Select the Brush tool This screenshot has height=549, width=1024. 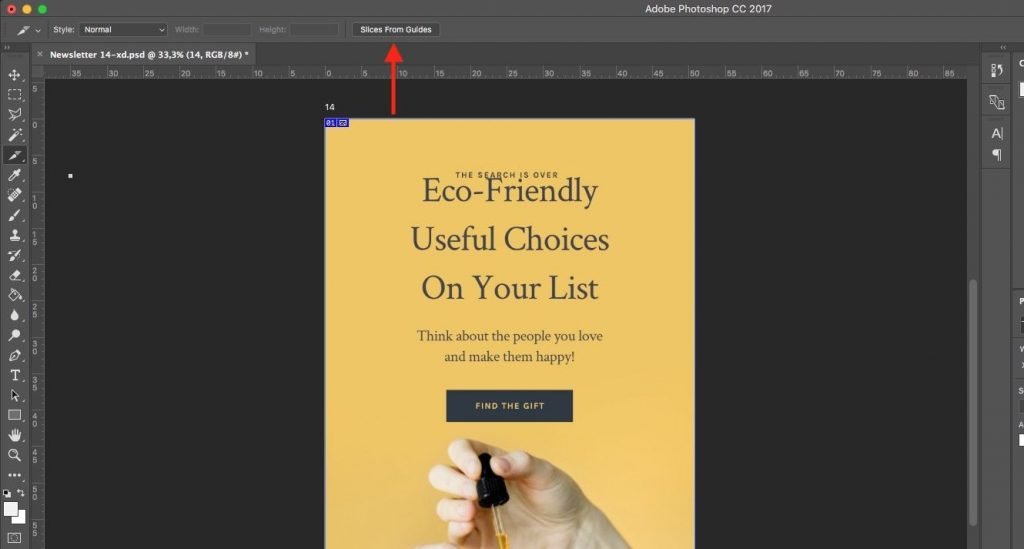click(15, 215)
